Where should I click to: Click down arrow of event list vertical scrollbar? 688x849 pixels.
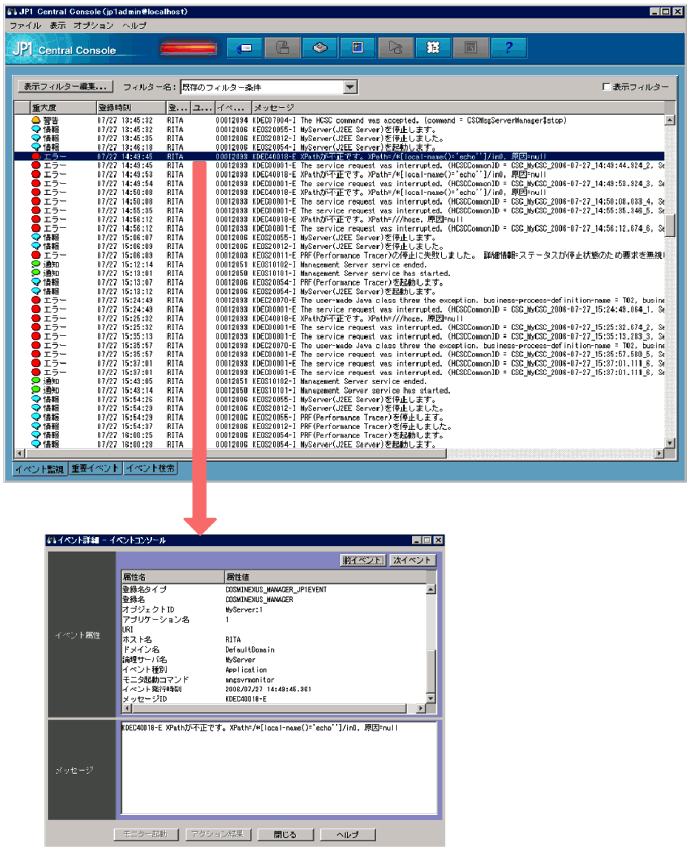[x=670, y=443]
